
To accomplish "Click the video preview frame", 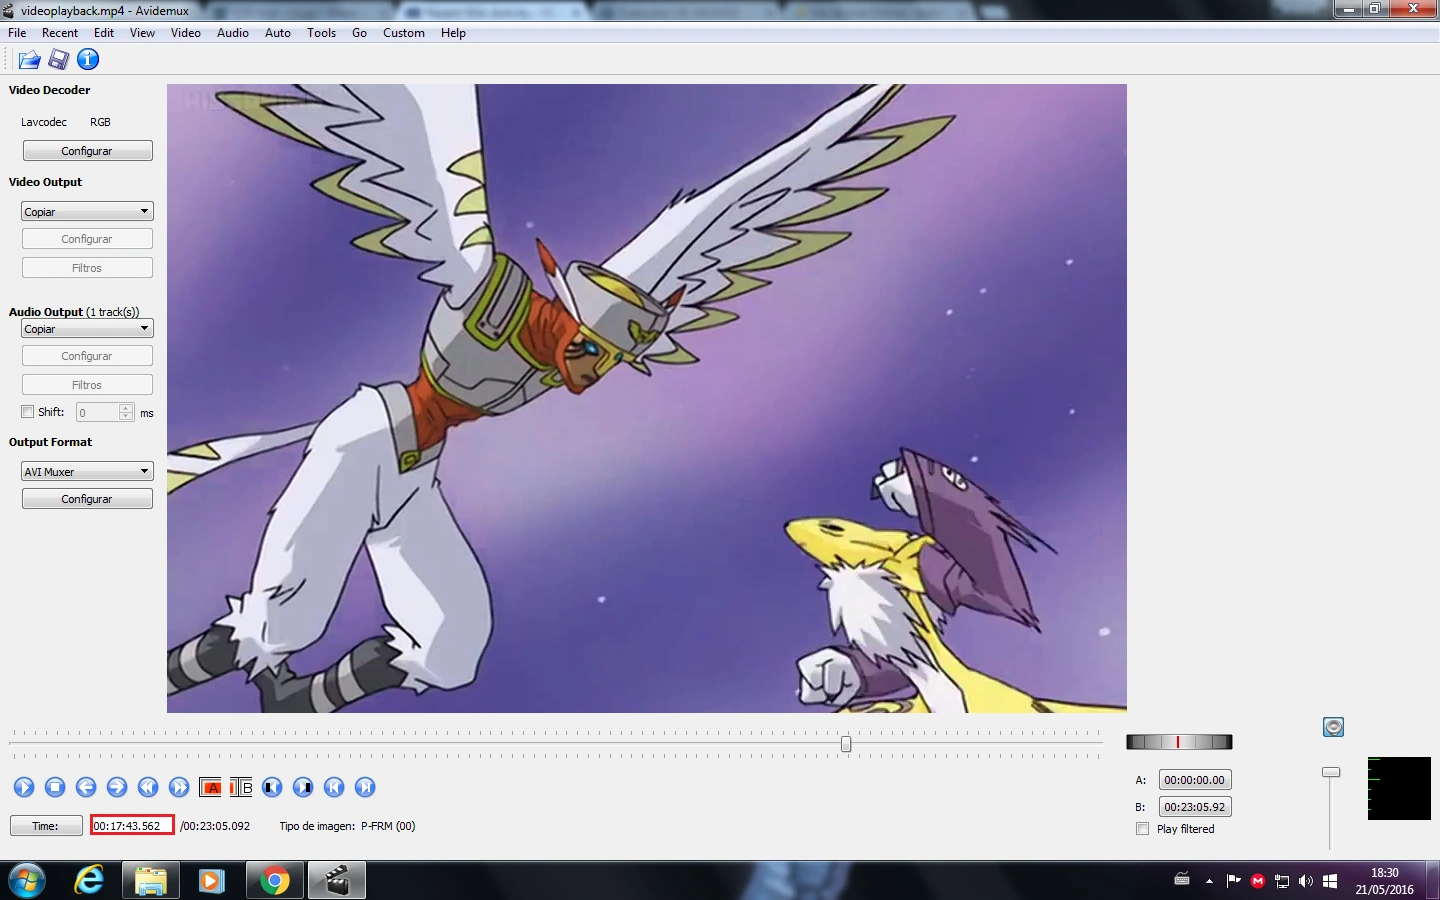I will pyautogui.click(x=647, y=398).
